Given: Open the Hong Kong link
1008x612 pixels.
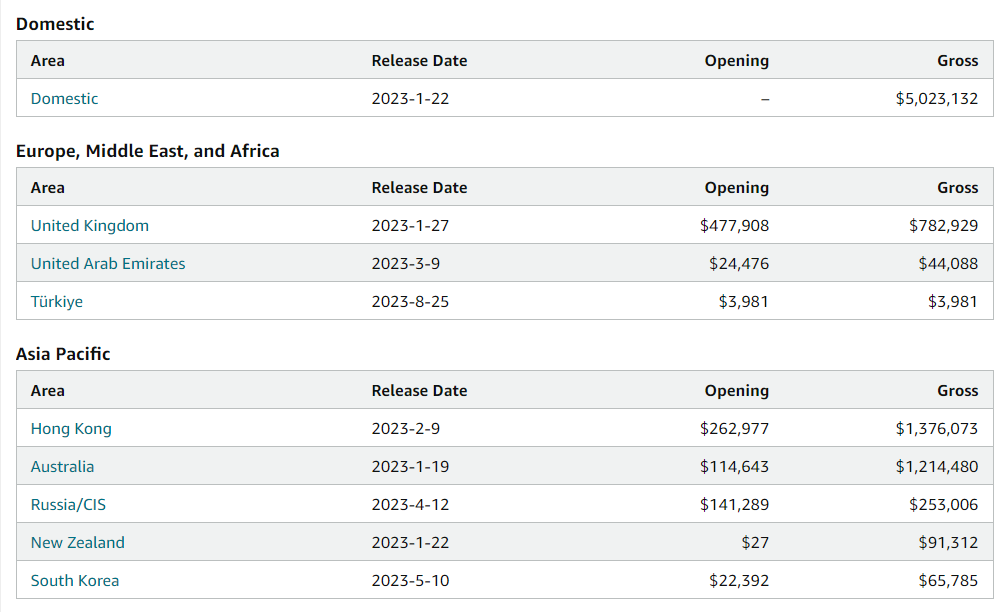Looking at the screenshot, I should (x=71, y=429).
